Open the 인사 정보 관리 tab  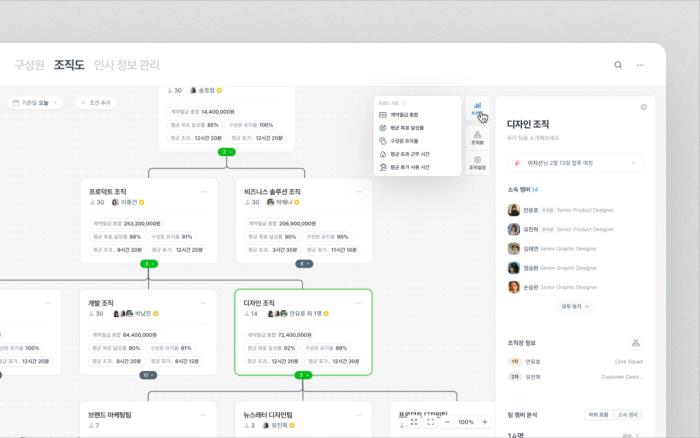click(x=126, y=65)
